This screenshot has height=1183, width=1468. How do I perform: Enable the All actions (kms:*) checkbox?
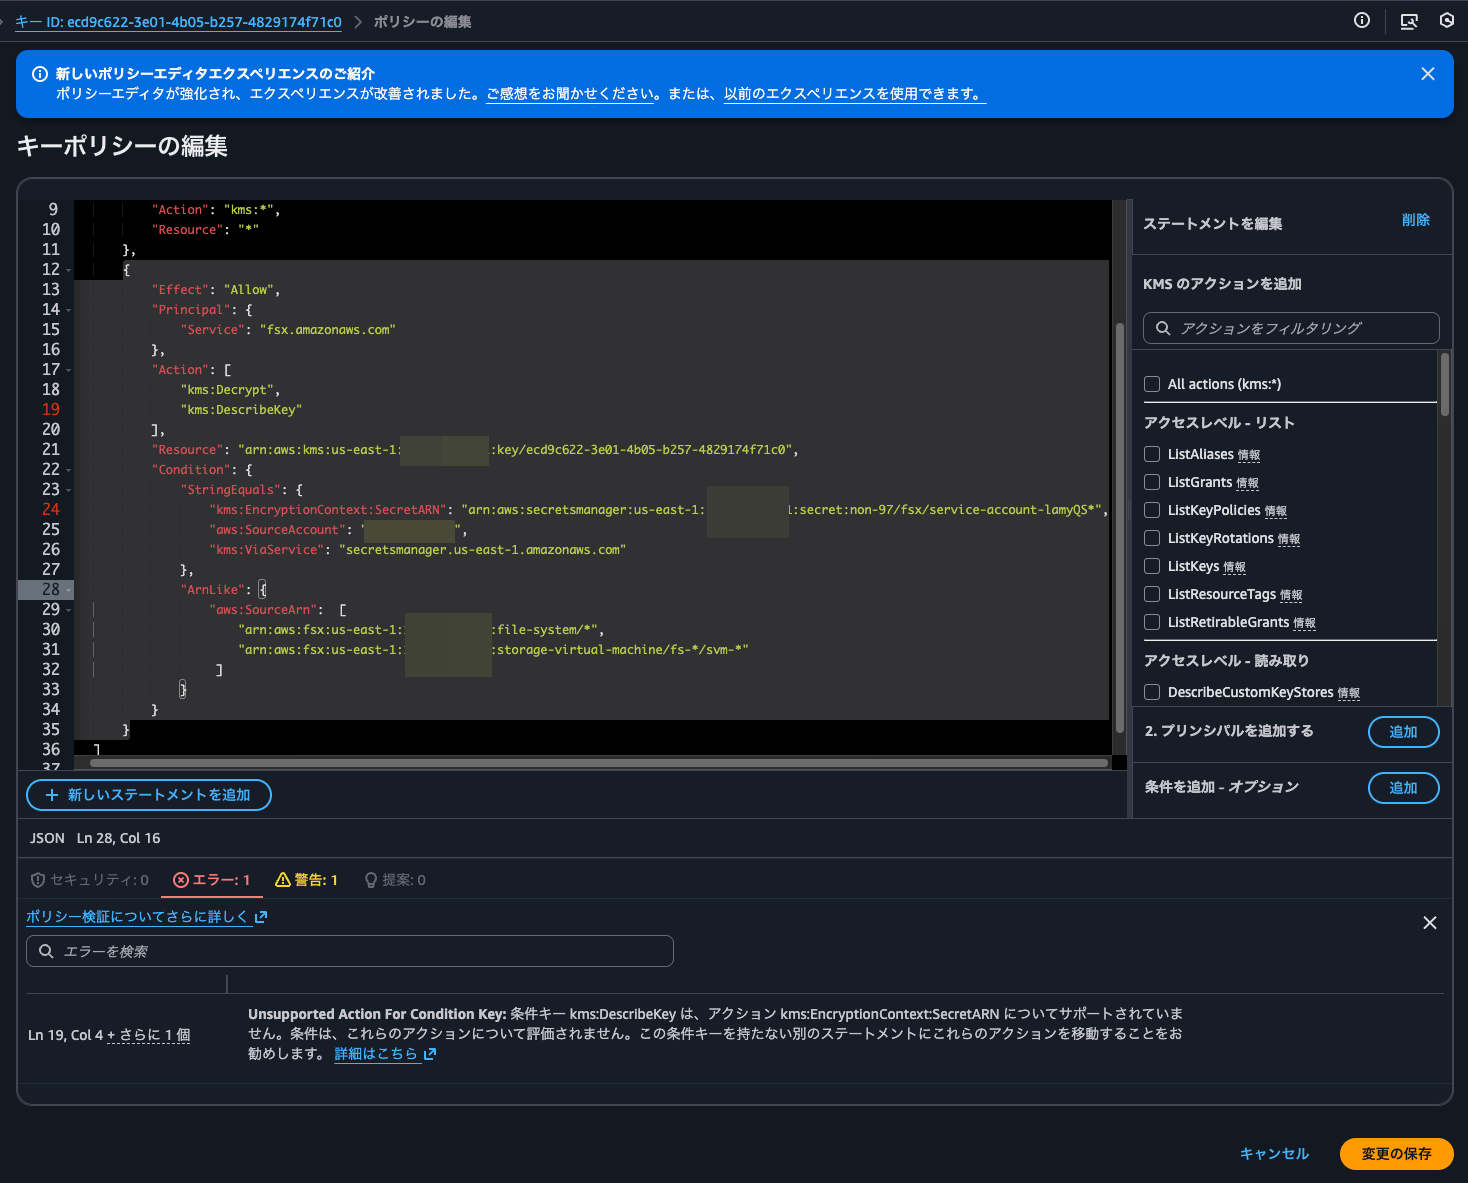point(1152,384)
